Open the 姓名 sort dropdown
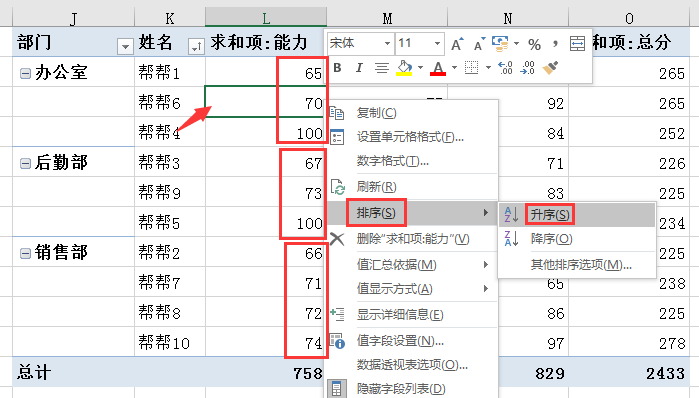 pos(196,46)
